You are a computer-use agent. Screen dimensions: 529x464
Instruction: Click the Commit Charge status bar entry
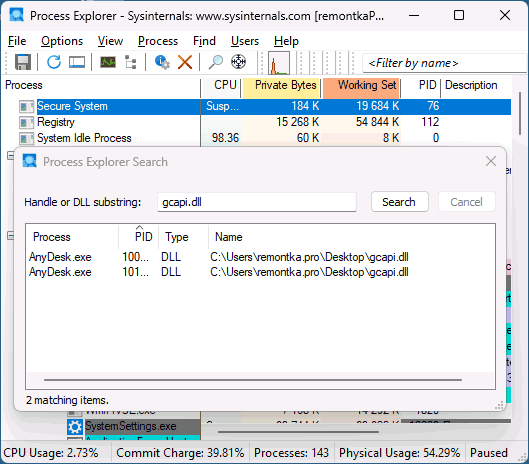[x=180, y=453]
